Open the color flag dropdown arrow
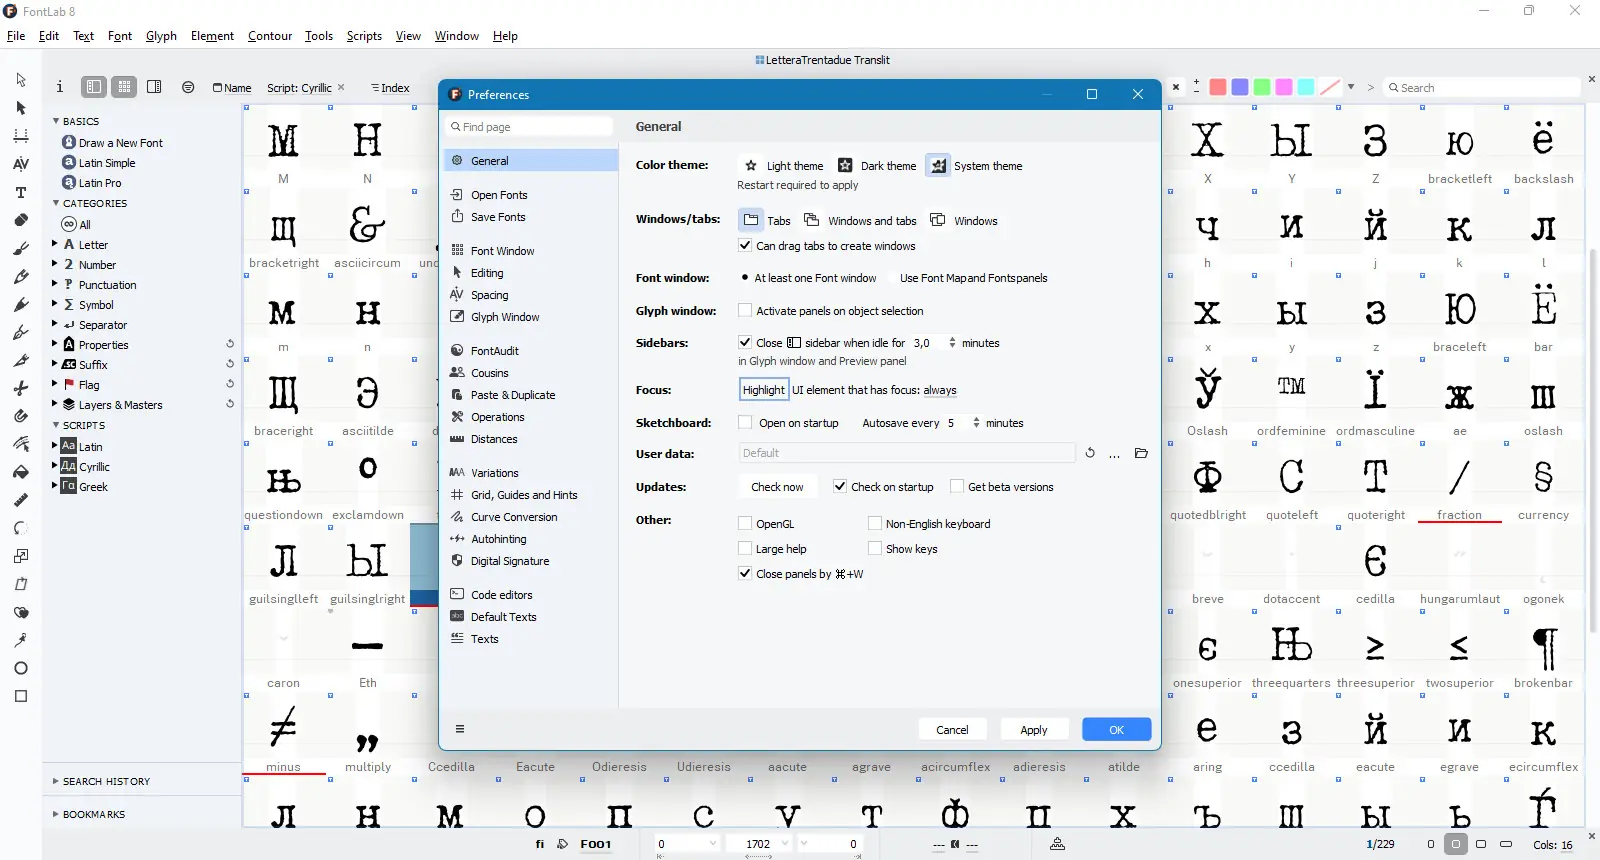 click(1351, 87)
